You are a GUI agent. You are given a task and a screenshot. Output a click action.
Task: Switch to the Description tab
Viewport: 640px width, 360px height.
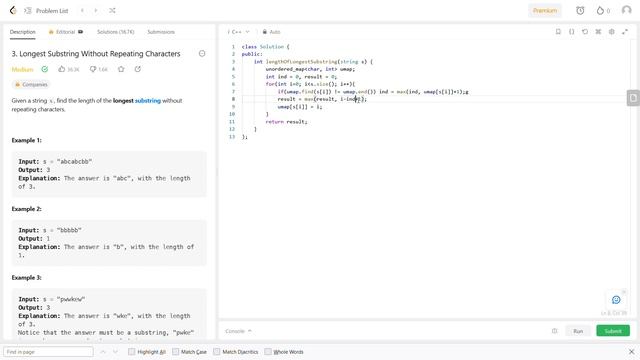coord(23,32)
